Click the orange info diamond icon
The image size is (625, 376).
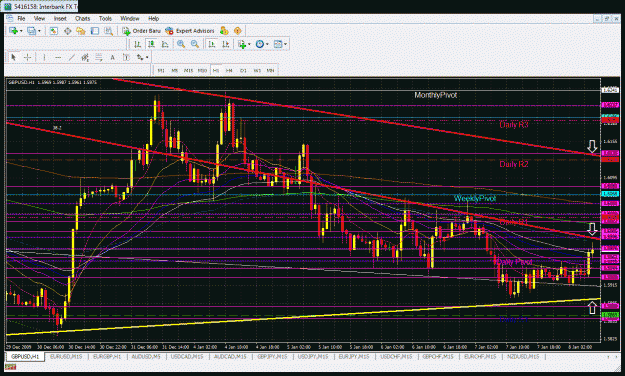point(238,31)
